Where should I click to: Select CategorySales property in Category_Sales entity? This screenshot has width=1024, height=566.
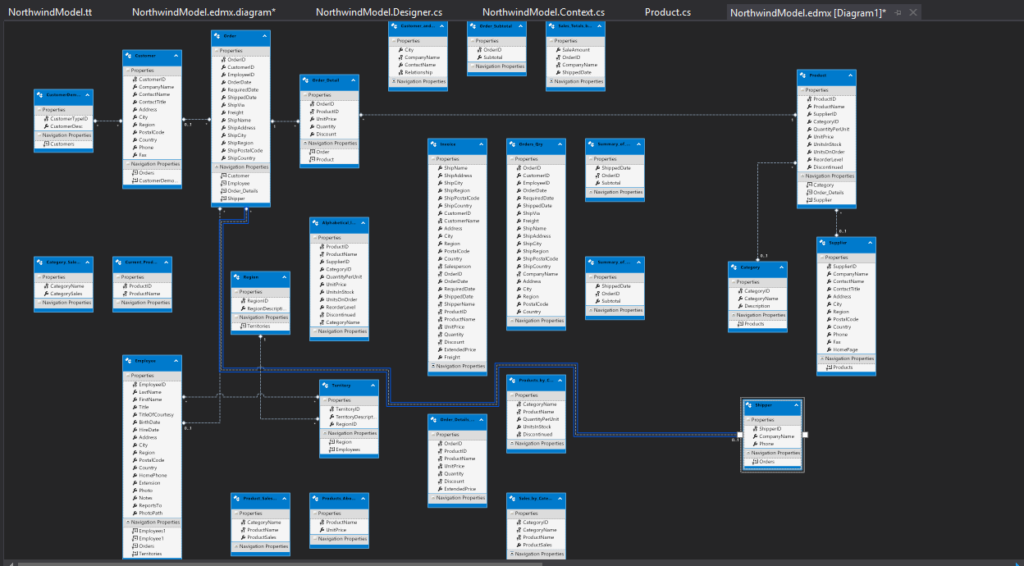(x=63, y=294)
